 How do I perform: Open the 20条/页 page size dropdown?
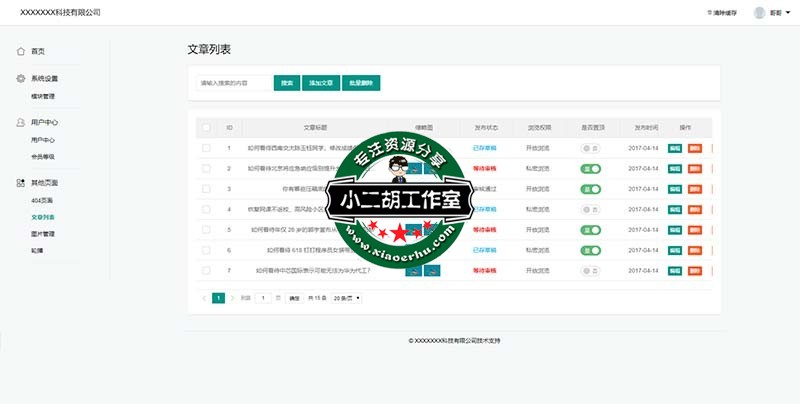[x=346, y=298]
